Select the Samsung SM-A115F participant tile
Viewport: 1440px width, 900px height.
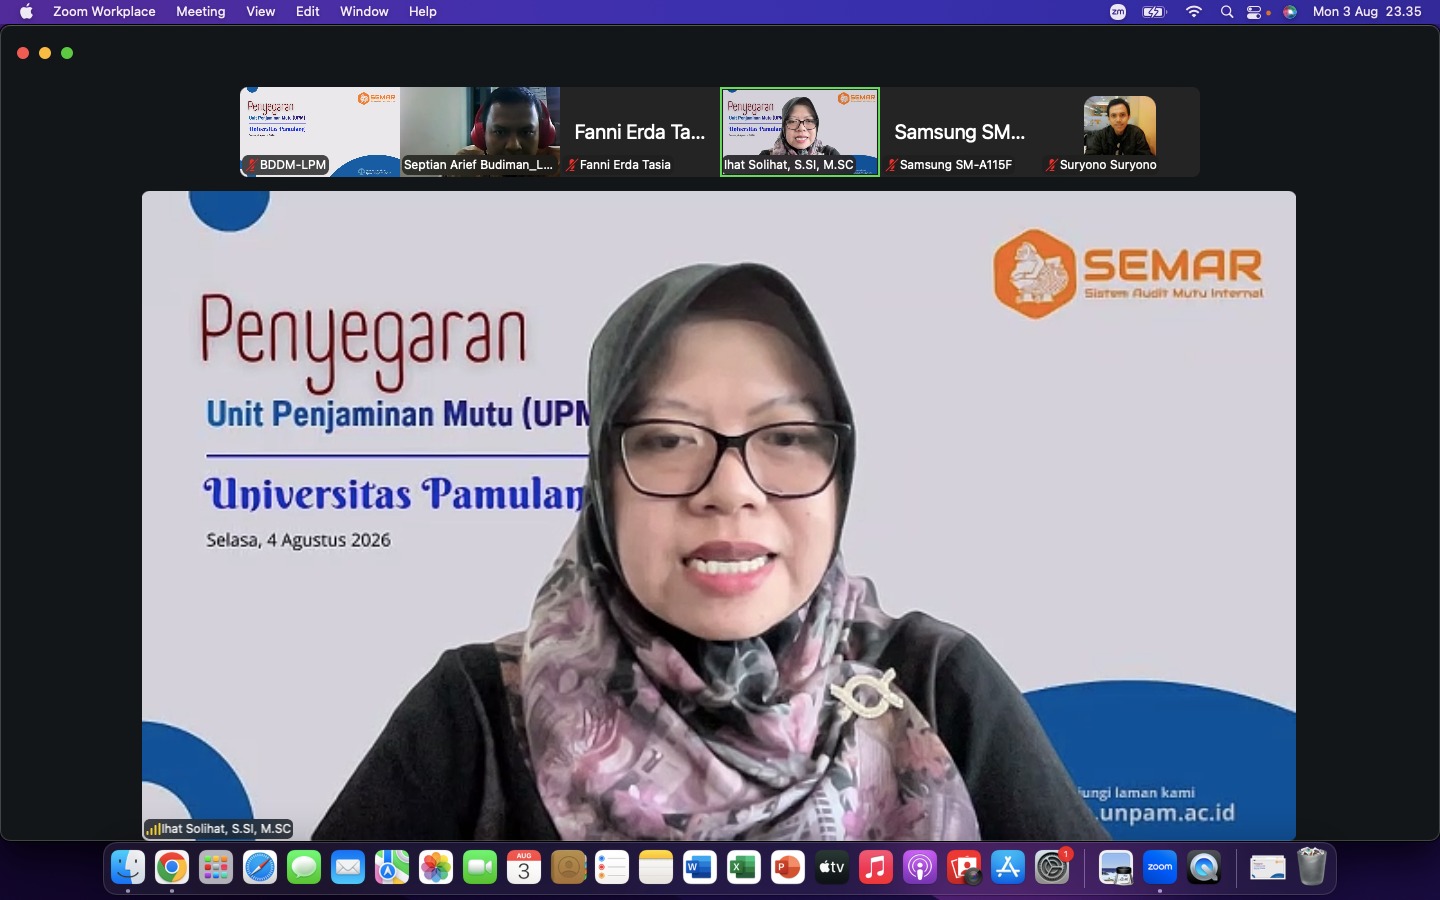click(x=960, y=132)
